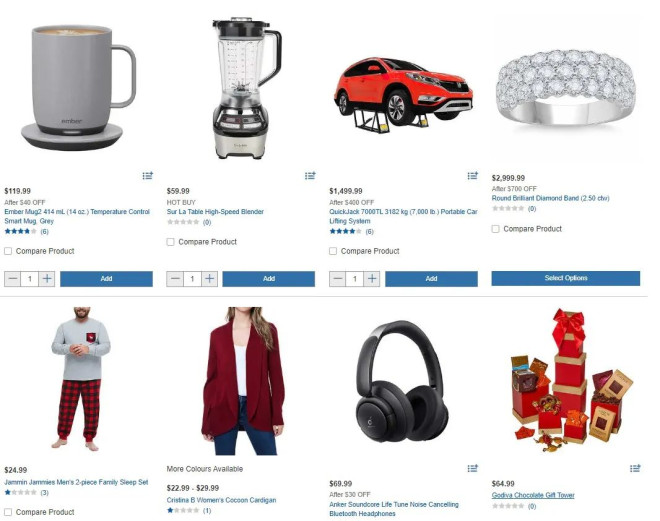Click list icon for Anker Soundcore Headphones
The image size is (660, 521).
pos(473,468)
